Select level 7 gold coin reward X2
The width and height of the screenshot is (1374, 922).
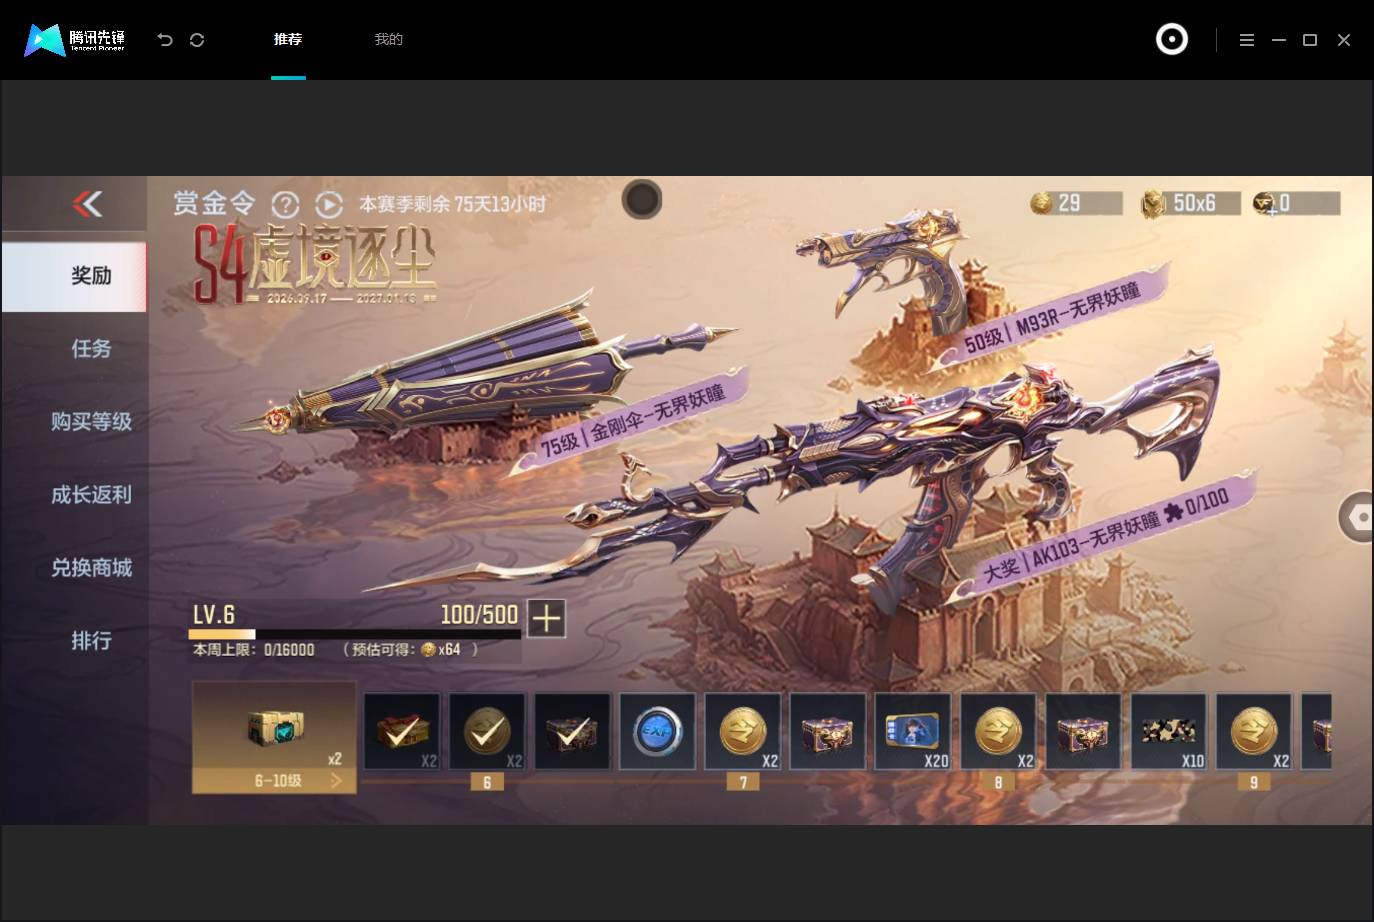coord(743,732)
